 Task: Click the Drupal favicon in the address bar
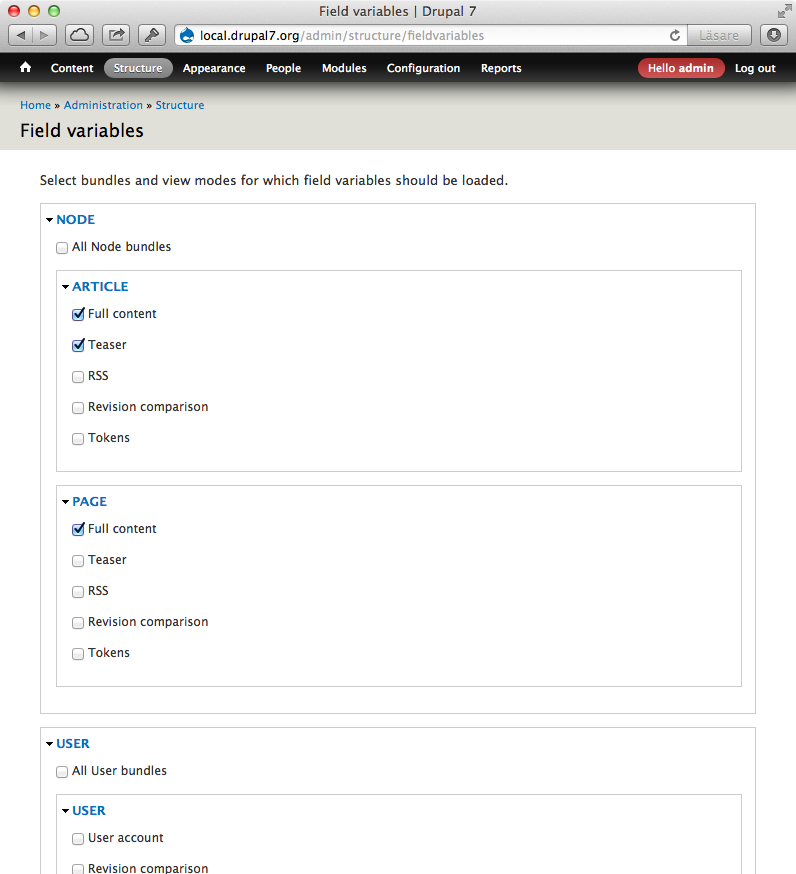pos(186,34)
